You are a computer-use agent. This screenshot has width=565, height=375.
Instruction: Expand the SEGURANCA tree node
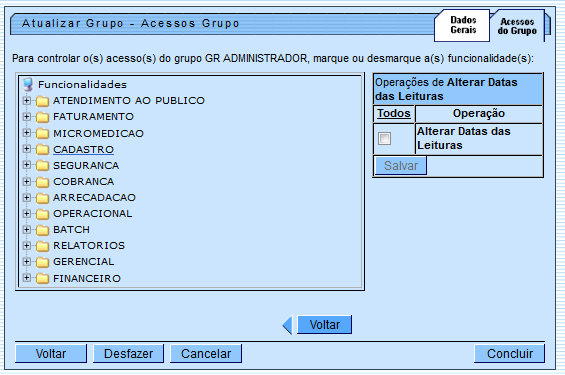click(x=26, y=165)
